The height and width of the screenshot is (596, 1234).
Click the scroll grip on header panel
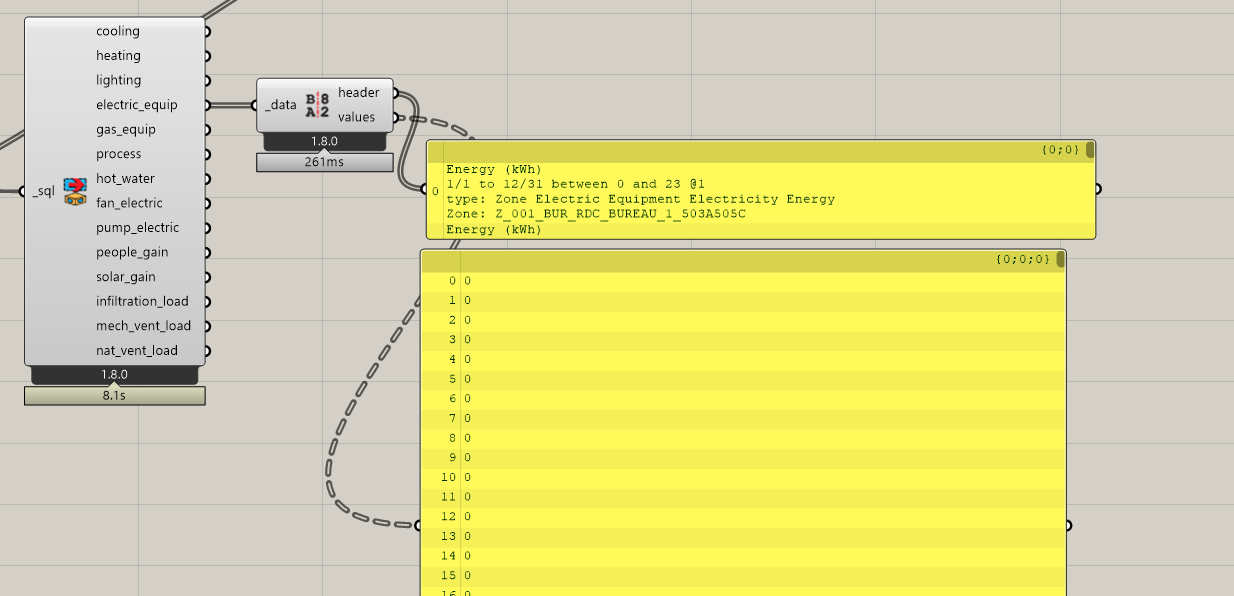pos(1089,150)
